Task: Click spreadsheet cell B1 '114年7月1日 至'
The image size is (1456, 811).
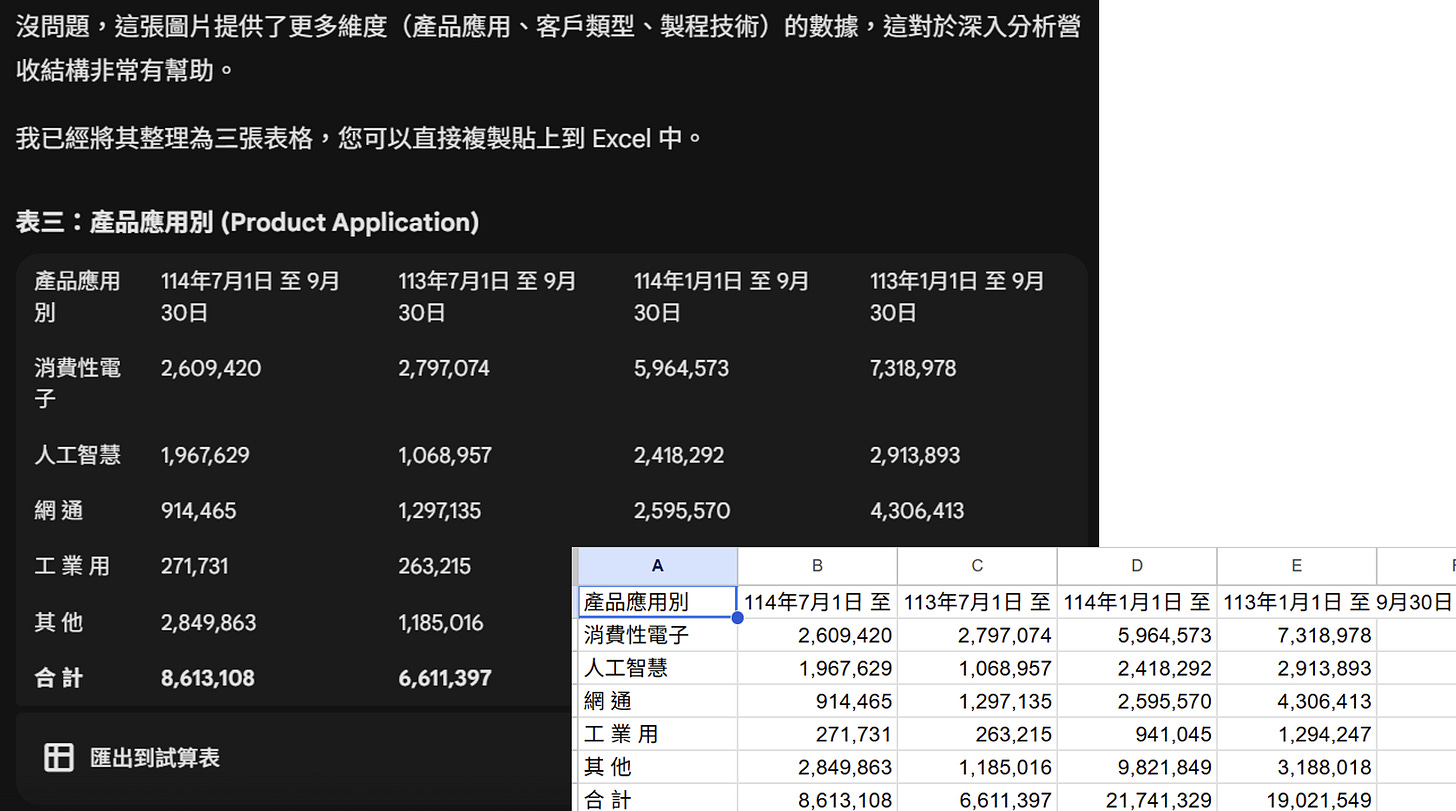Action: click(817, 602)
